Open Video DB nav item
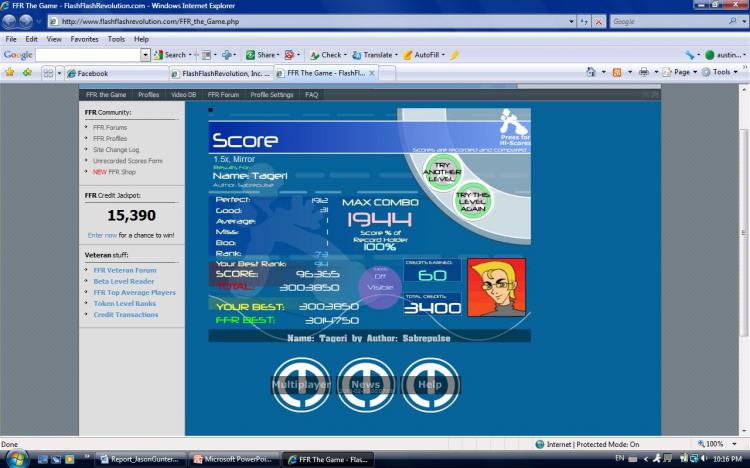 pyautogui.click(x=184, y=95)
